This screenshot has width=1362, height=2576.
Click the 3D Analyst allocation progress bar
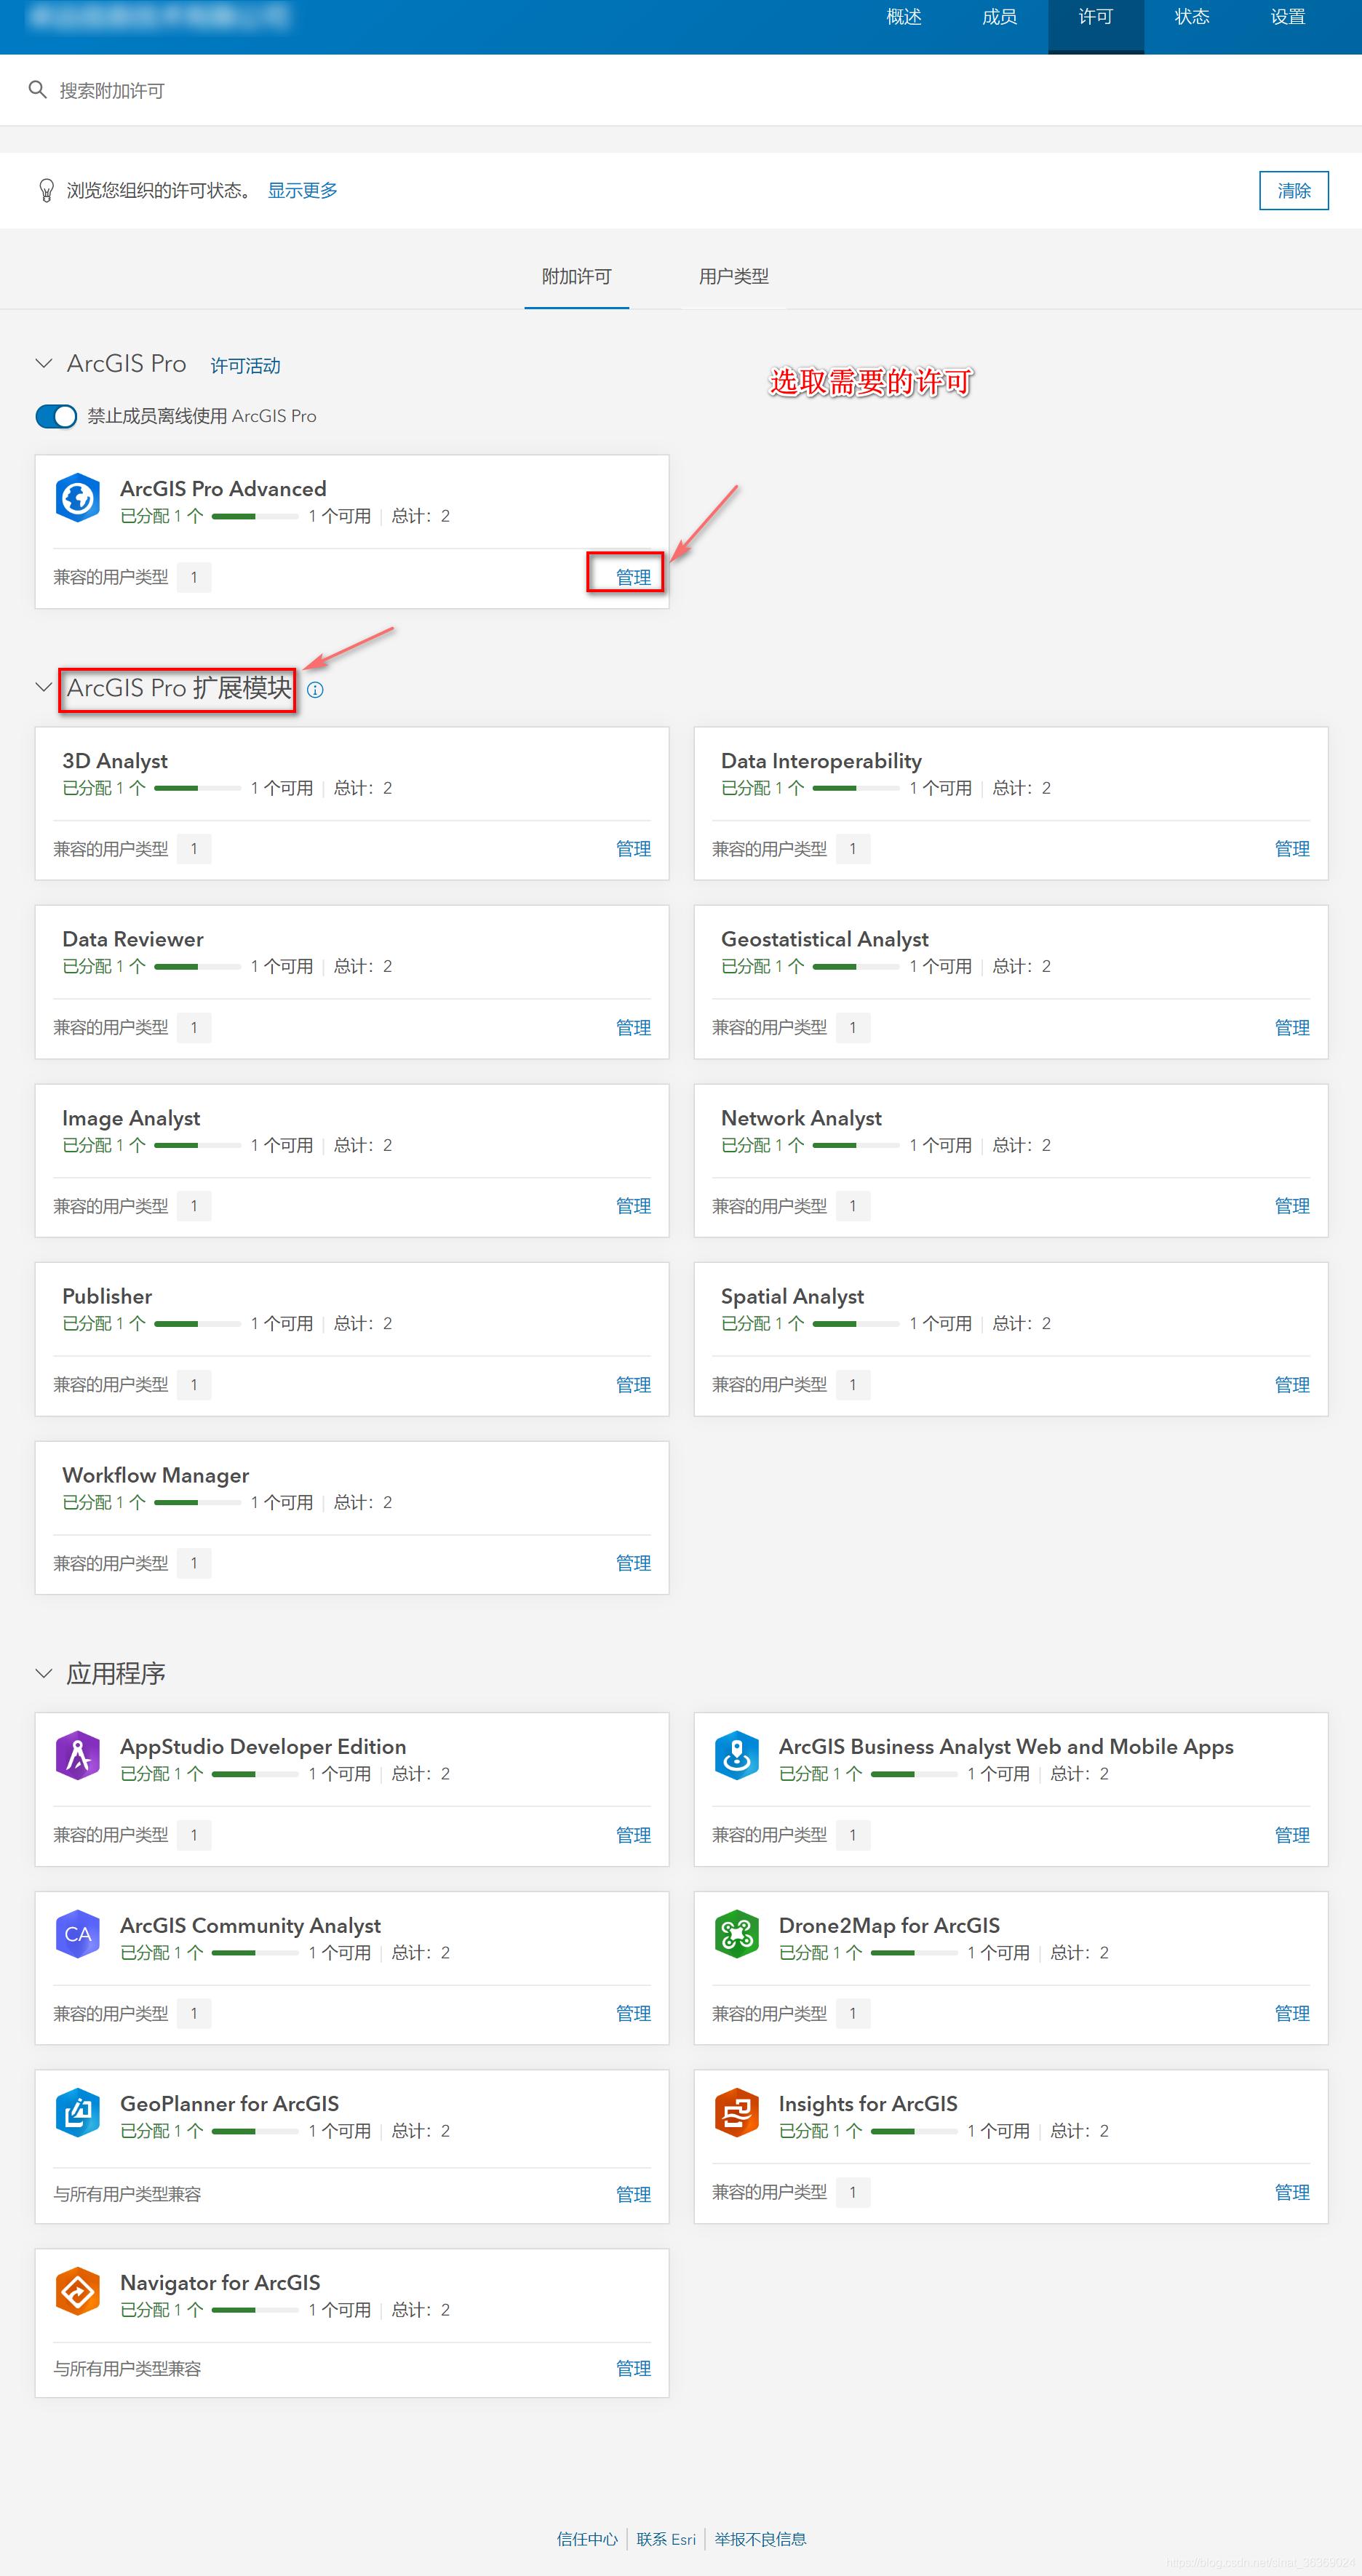(198, 789)
